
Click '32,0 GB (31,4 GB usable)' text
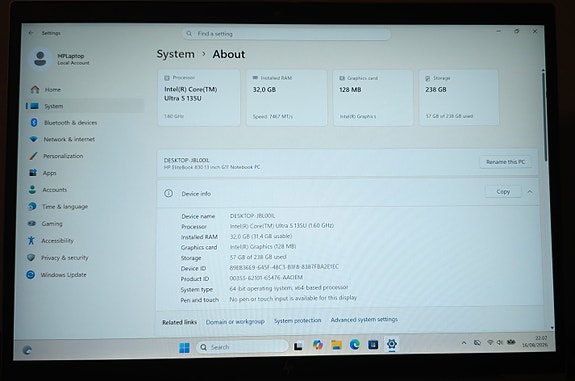point(261,236)
